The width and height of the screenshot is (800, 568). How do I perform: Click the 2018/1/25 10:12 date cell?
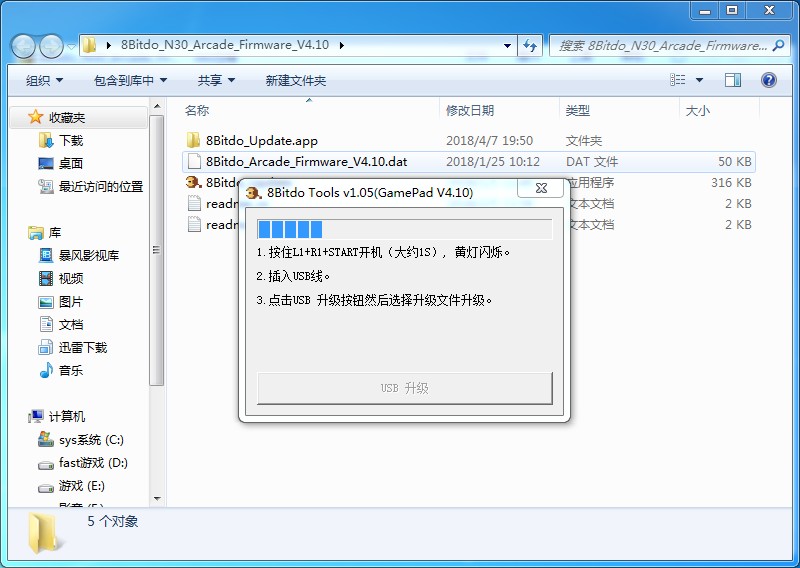493,162
